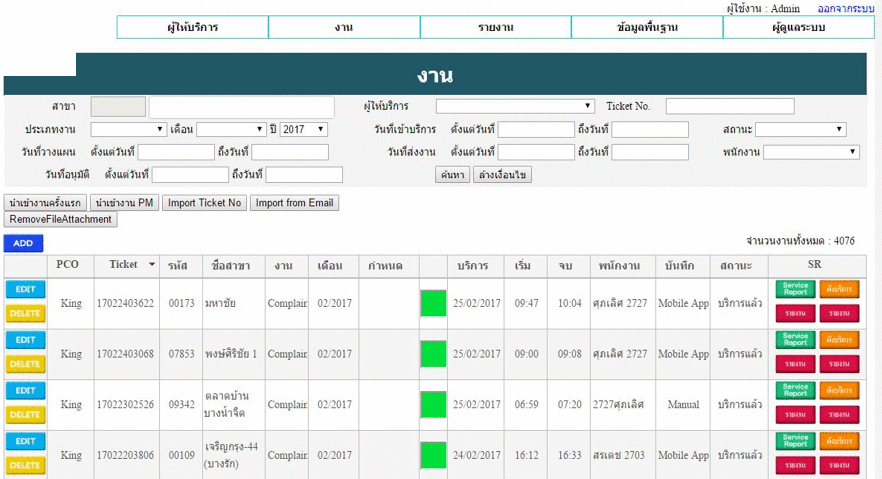Open the ปี 2017 year dropdown
Image resolution: width=882 pixels, height=479 pixels.
point(304,129)
